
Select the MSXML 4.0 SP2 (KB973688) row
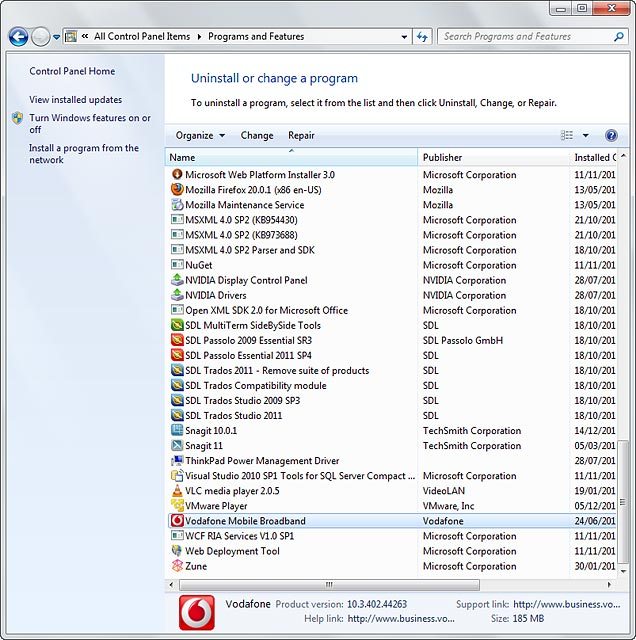[x=393, y=235]
